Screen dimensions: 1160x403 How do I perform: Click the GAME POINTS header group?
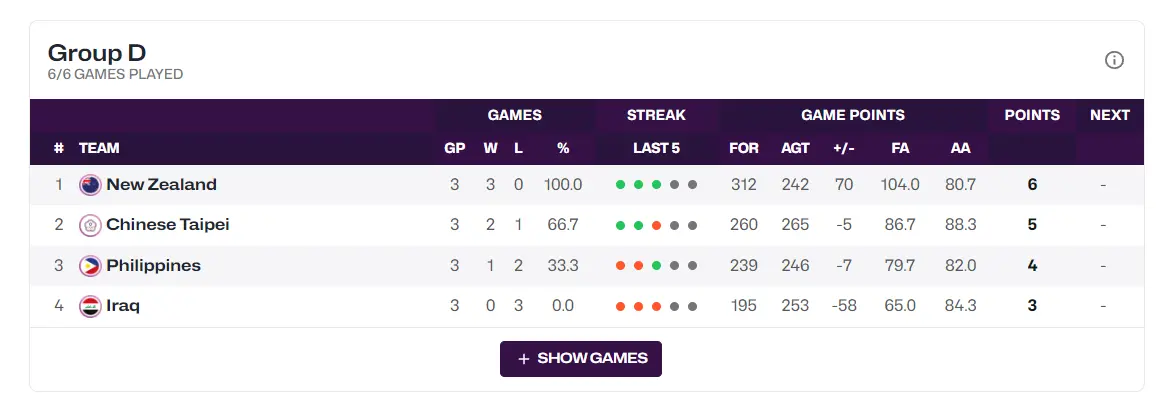(853, 115)
